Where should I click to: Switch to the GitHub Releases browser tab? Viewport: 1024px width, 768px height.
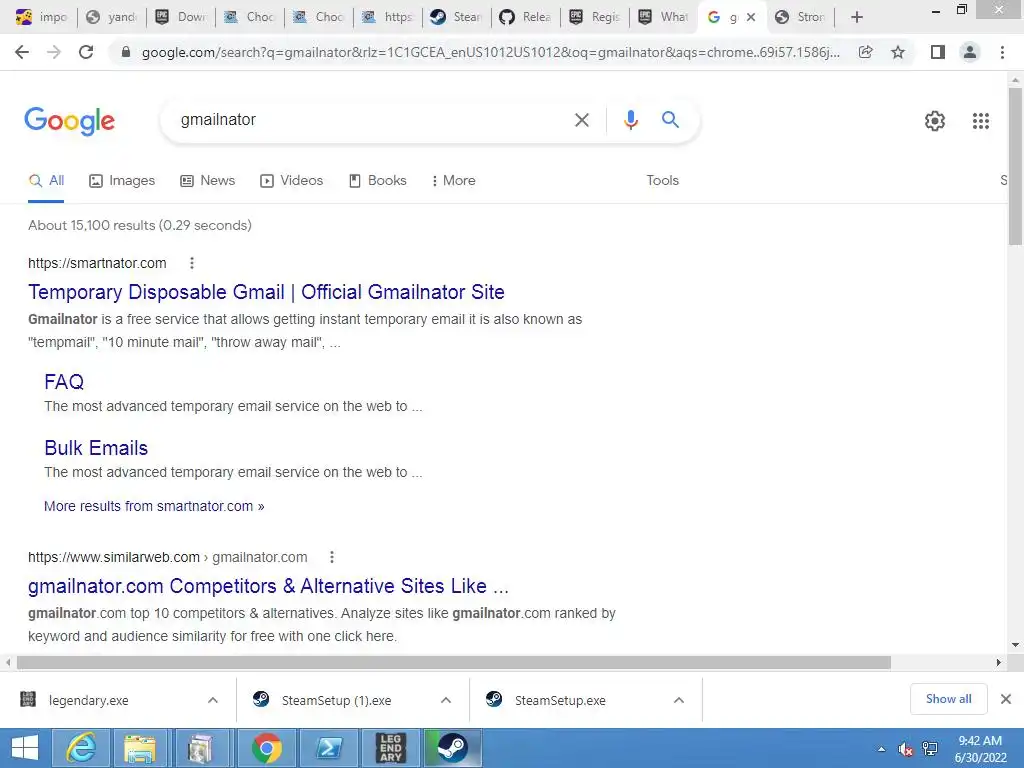click(x=525, y=17)
